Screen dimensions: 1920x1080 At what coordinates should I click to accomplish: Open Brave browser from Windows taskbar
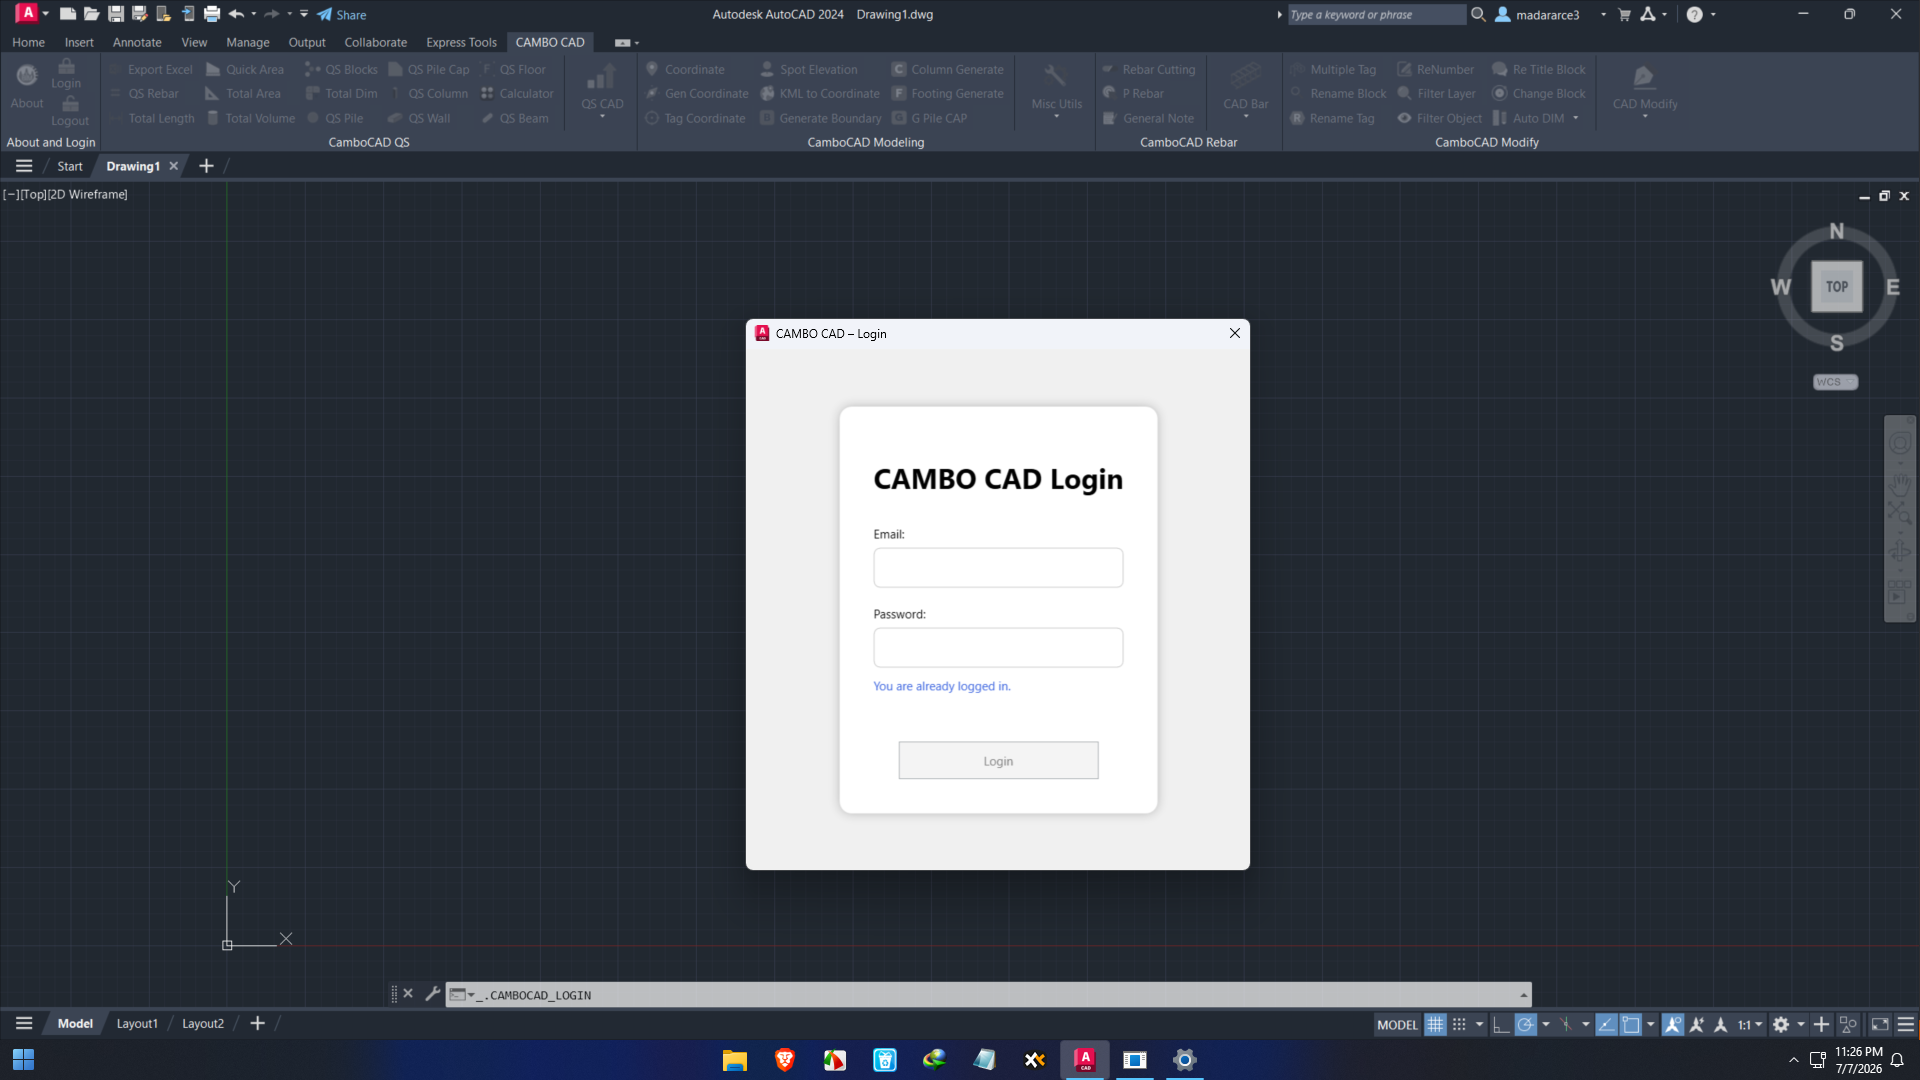pos(785,1059)
